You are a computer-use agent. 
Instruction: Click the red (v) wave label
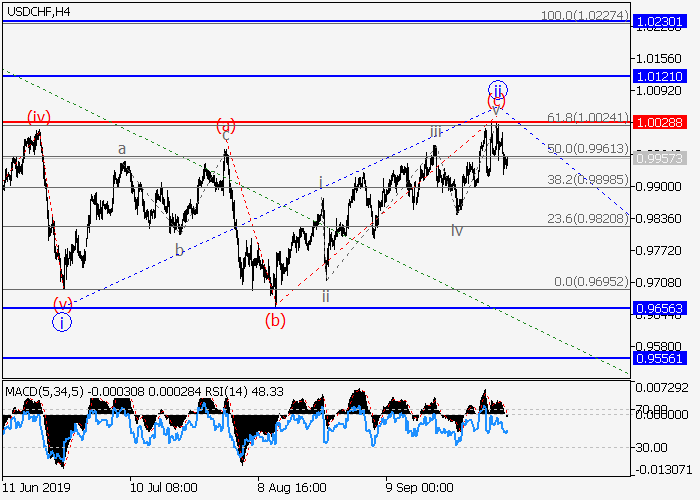click(62, 304)
